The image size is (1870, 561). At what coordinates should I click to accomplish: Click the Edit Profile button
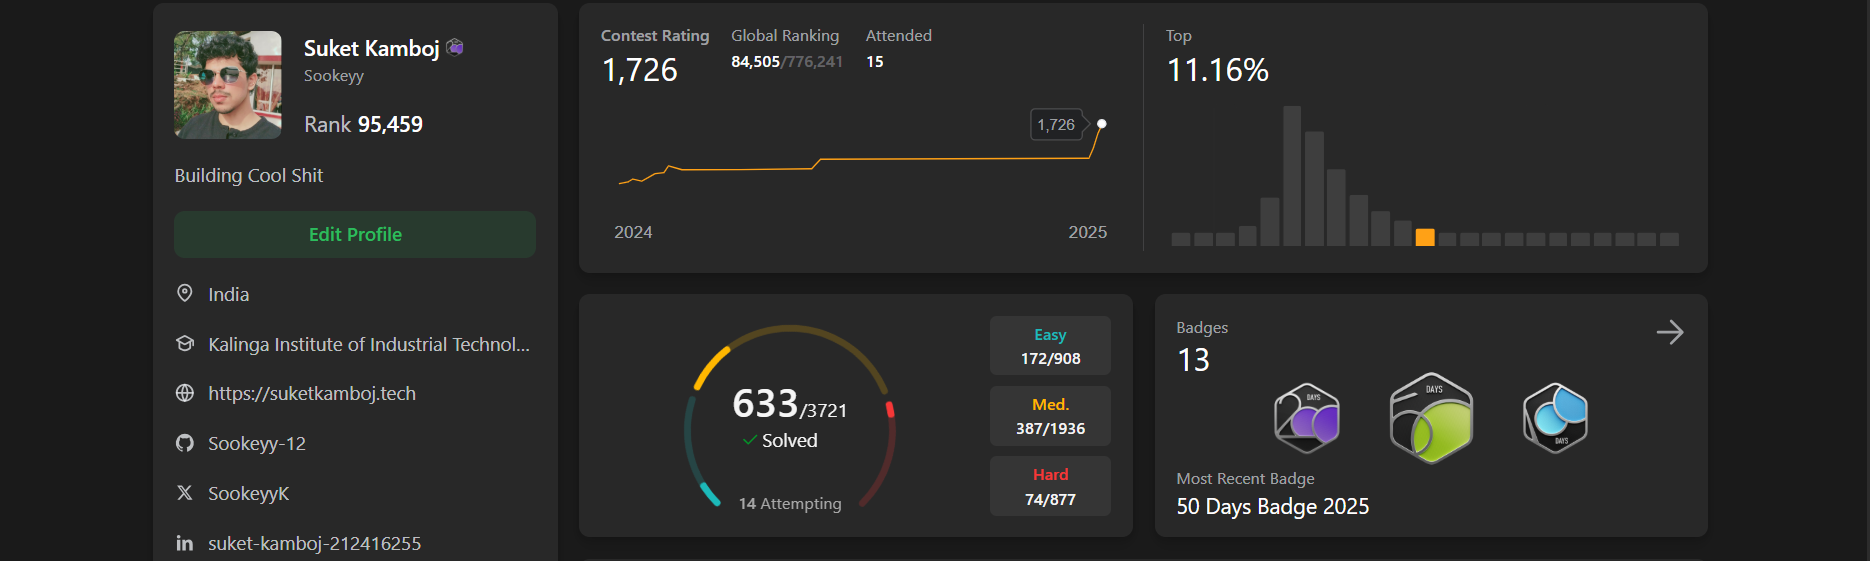(x=354, y=234)
